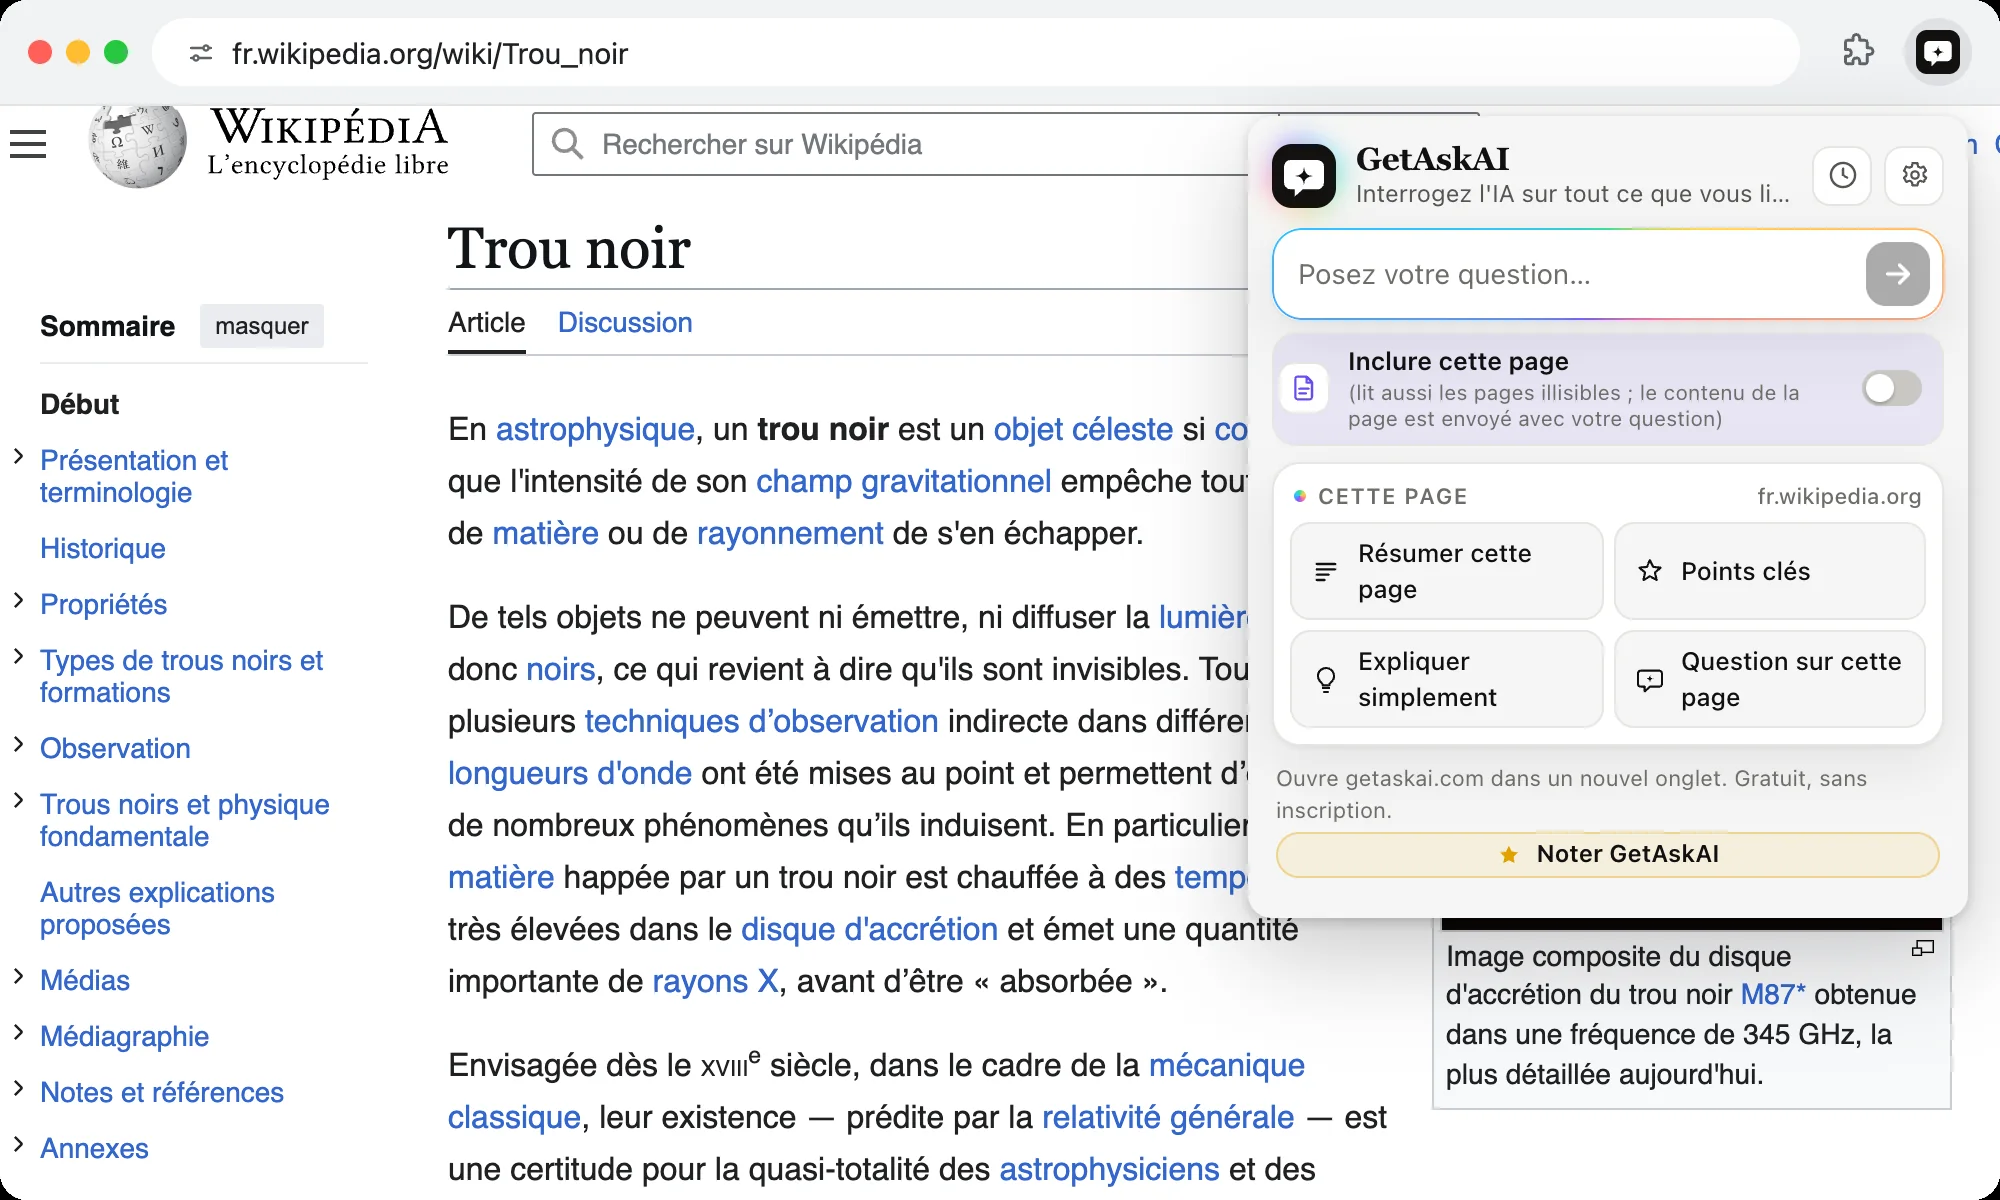
Task: Expand the Médiagraphie section chevron
Action: [x=18, y=1033]
